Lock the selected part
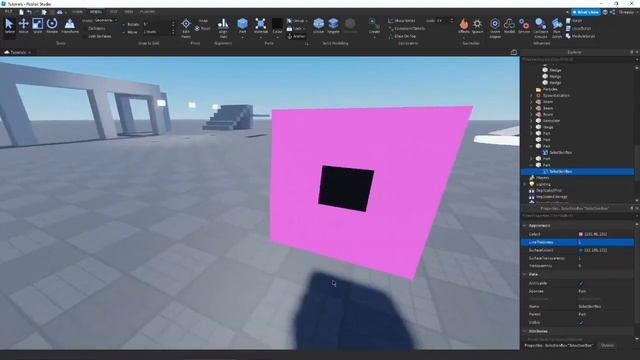Image resolution: width=640 pixels, height=360 pixels. point(296,29)
